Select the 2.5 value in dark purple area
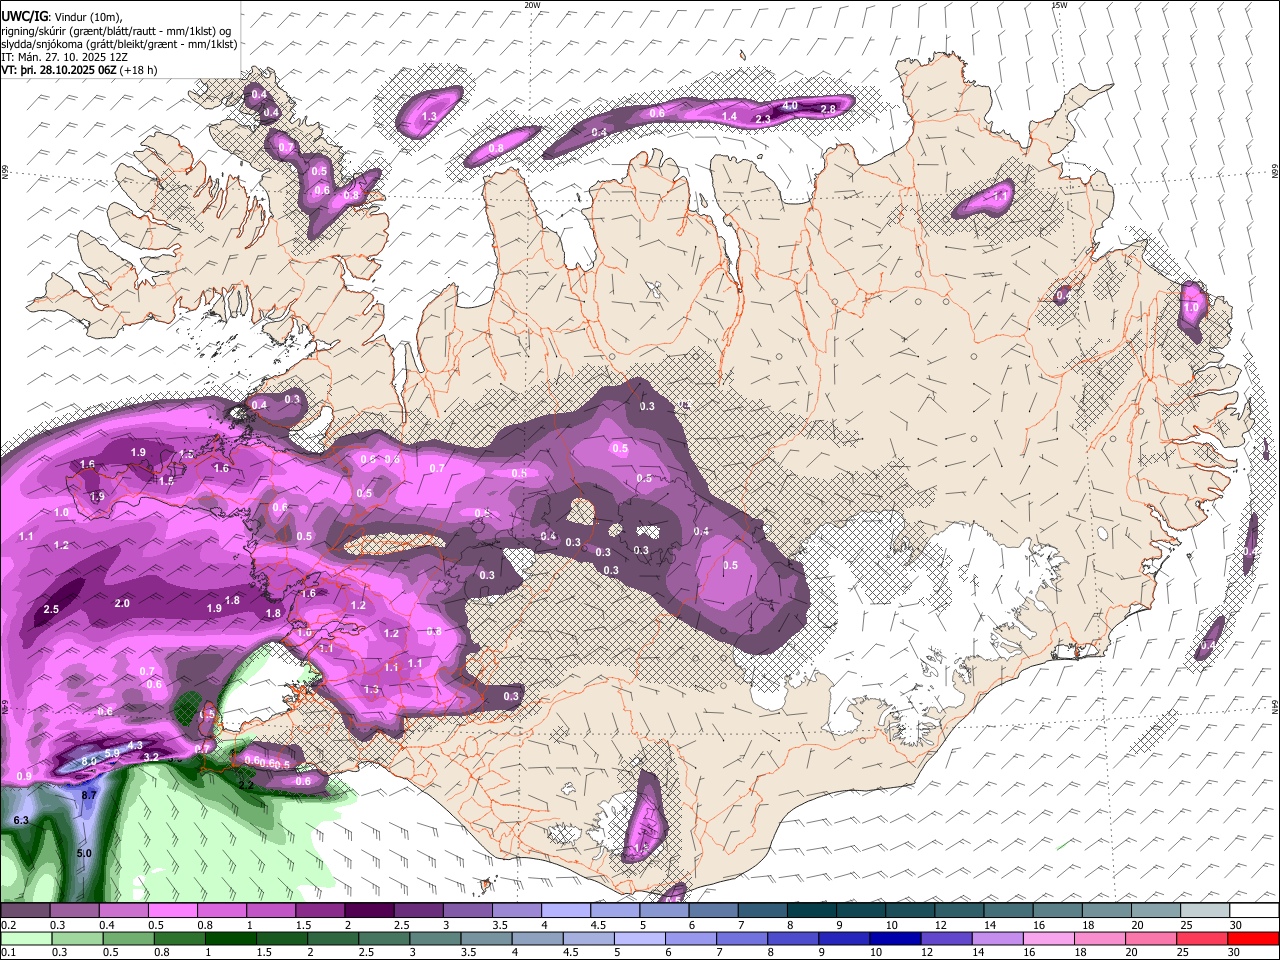 [52, 609]
